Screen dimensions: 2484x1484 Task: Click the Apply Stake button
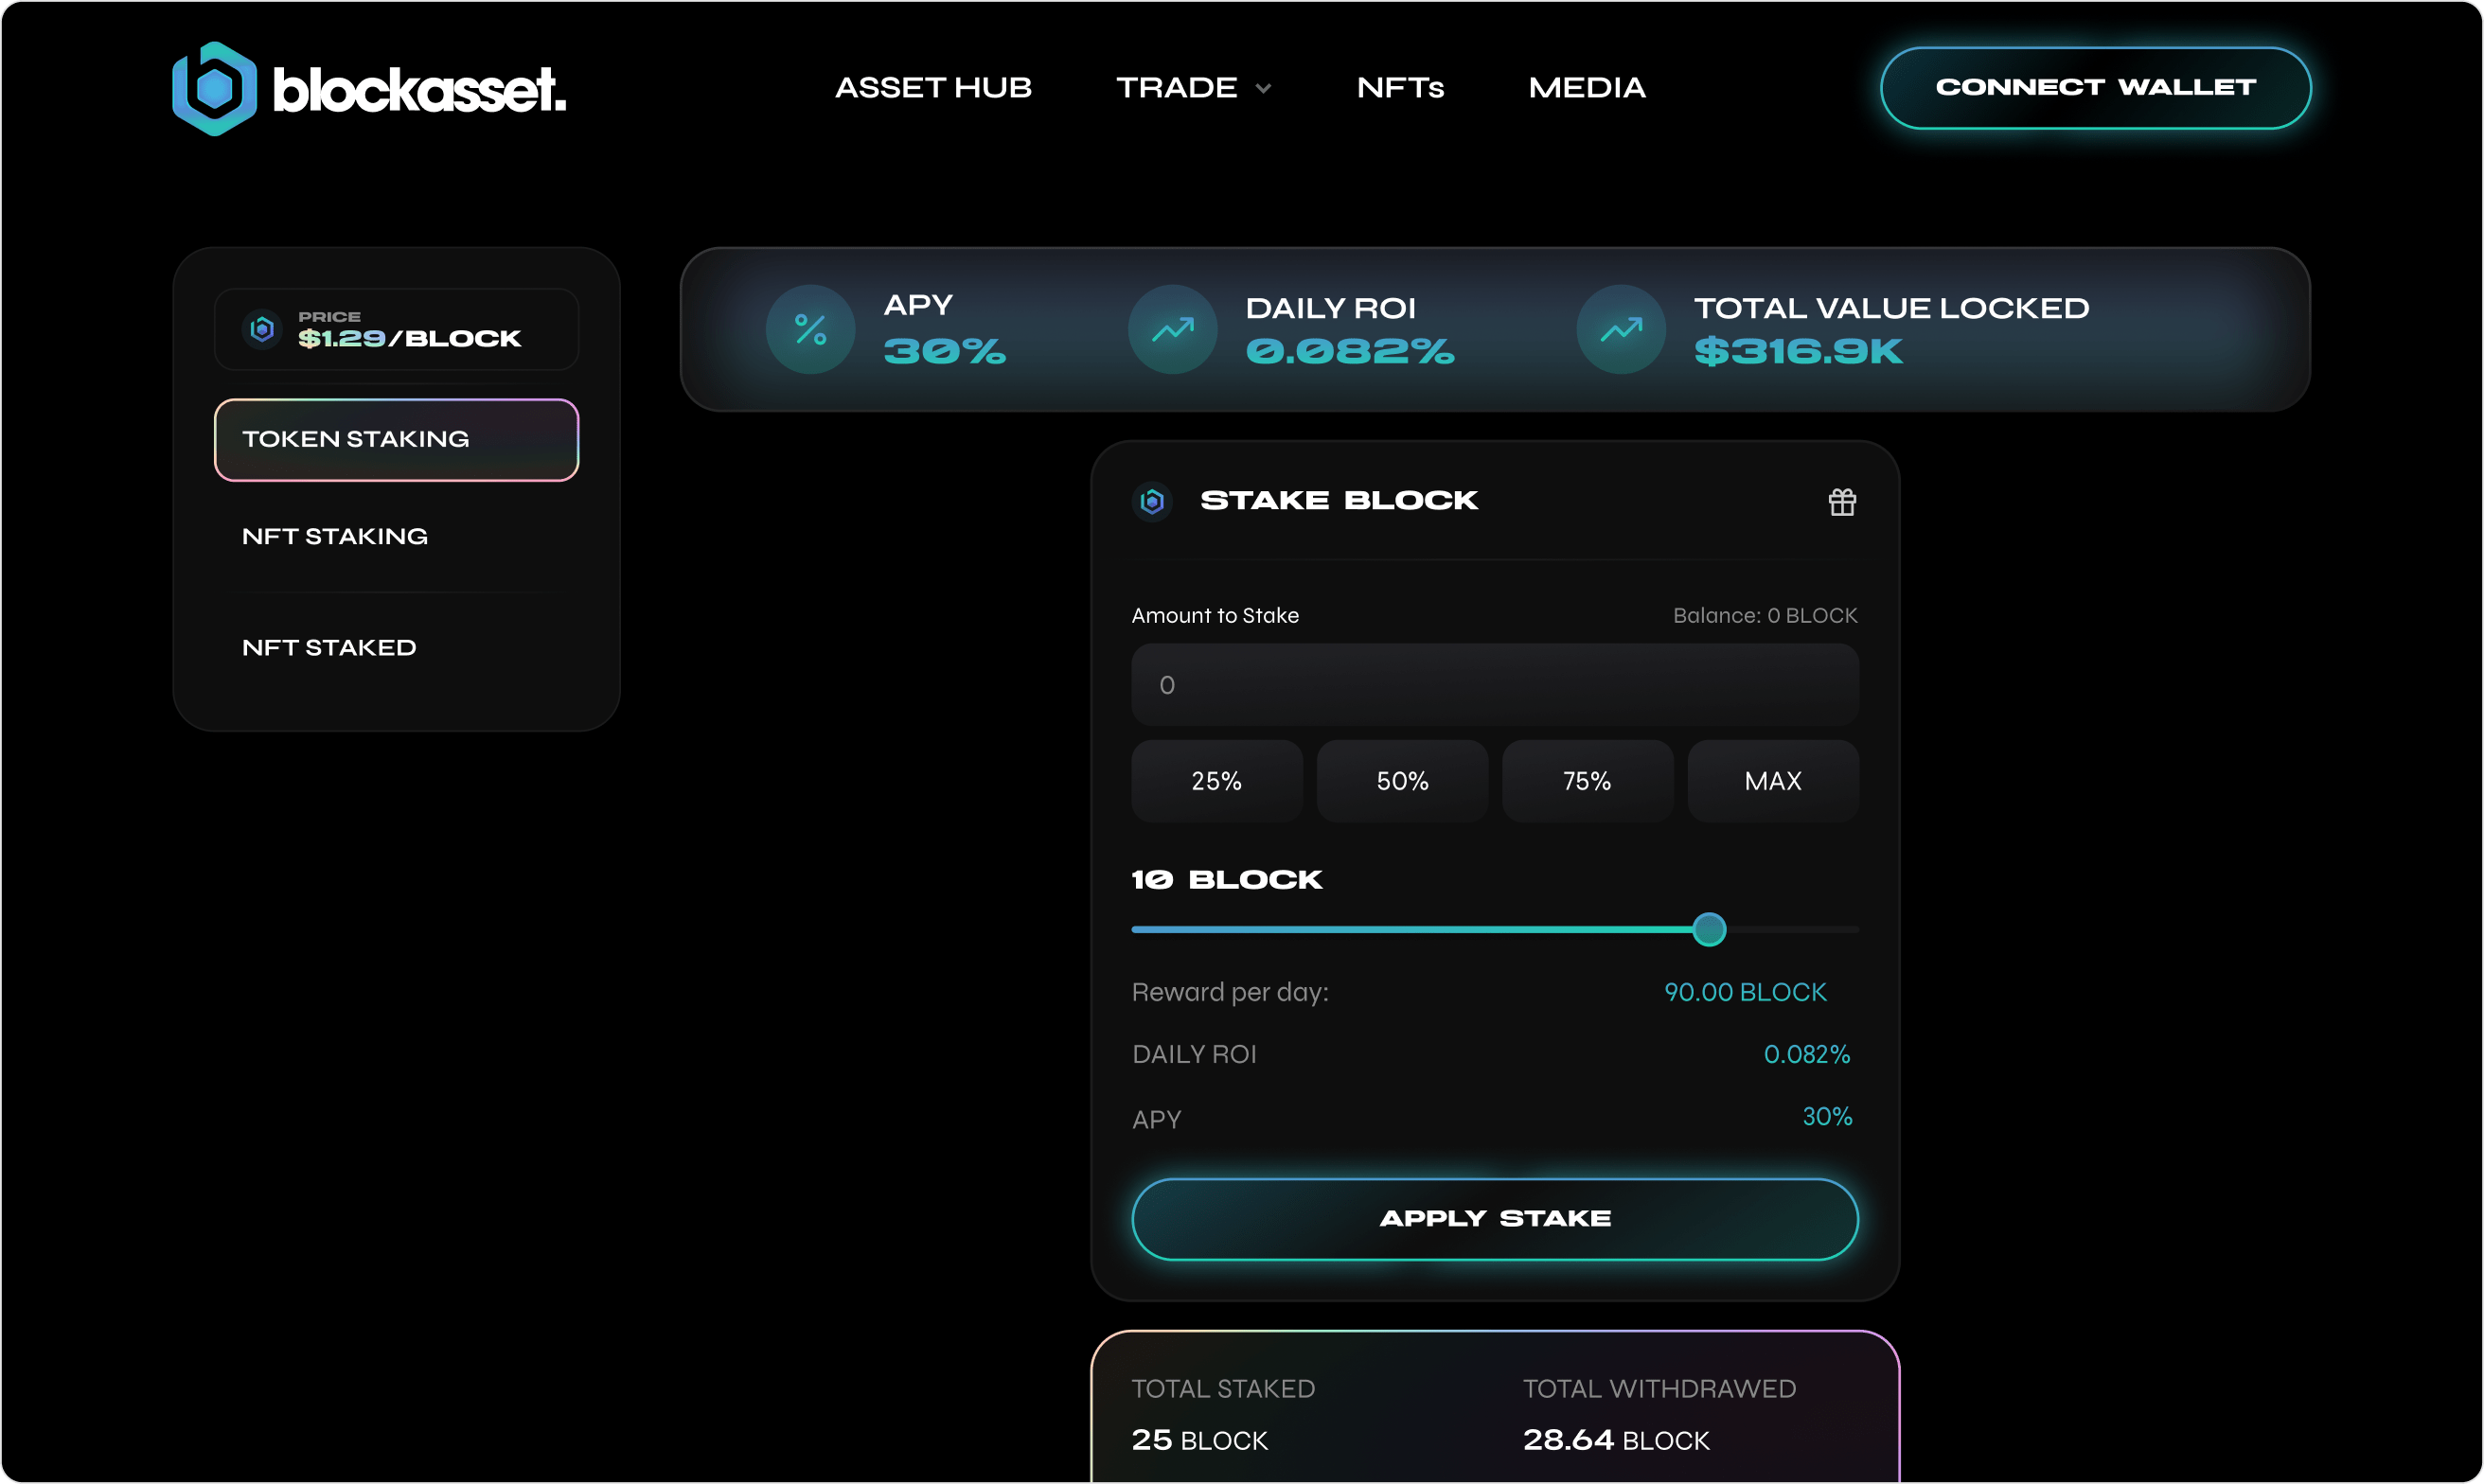tap(1495, 1219)
